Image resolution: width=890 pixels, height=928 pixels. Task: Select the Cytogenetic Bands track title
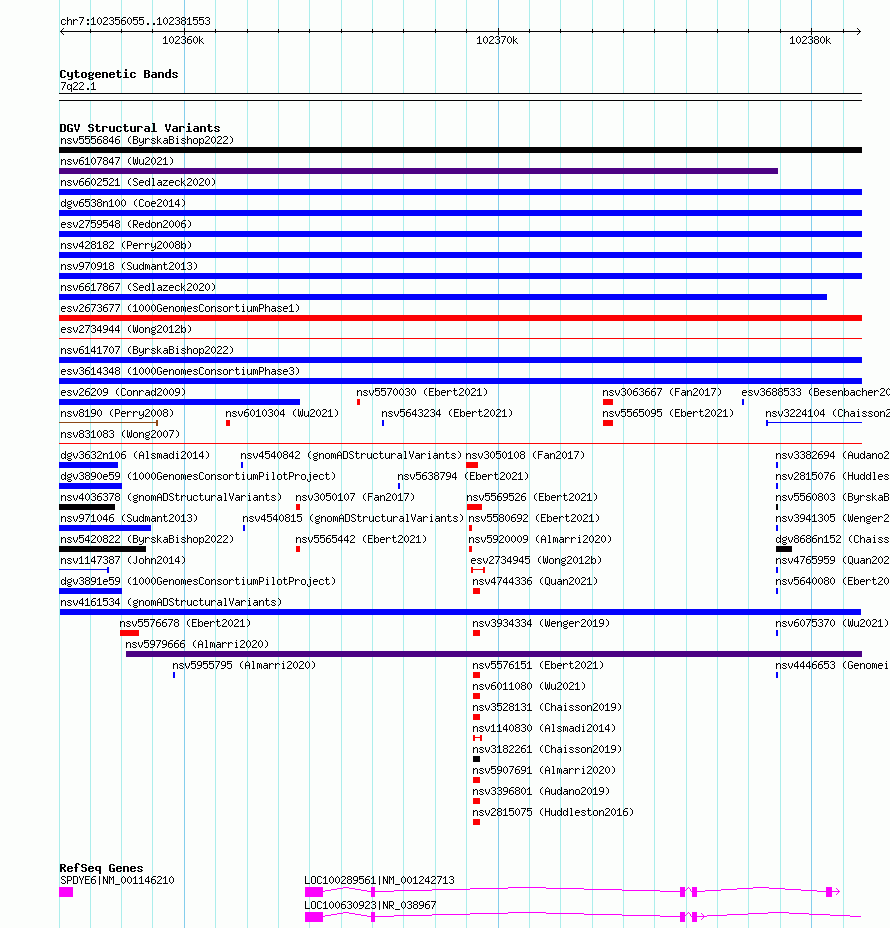point(118,74)
